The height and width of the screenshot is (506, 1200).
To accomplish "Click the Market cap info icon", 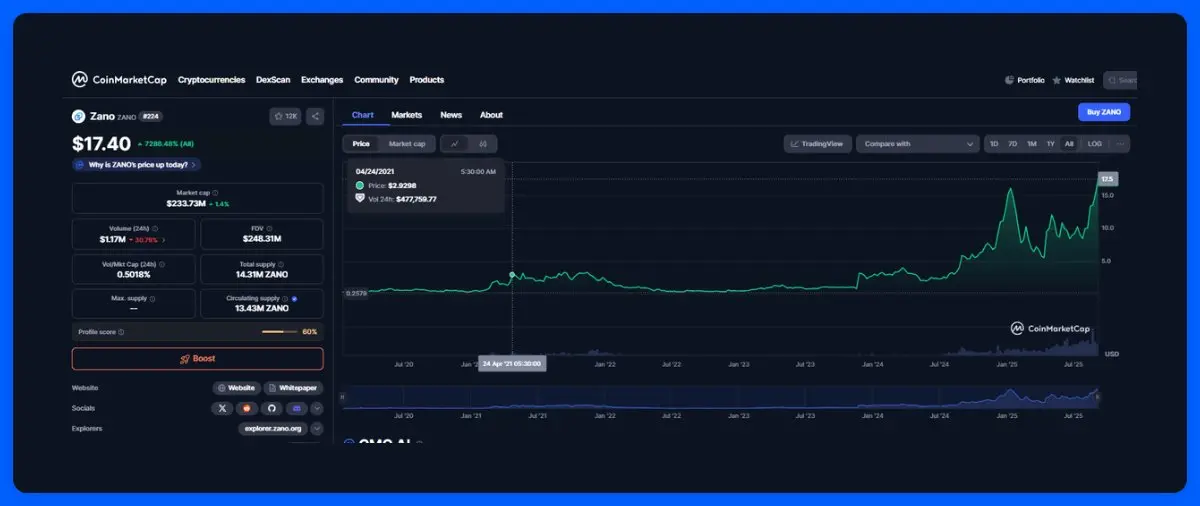I will pos(215,193).
